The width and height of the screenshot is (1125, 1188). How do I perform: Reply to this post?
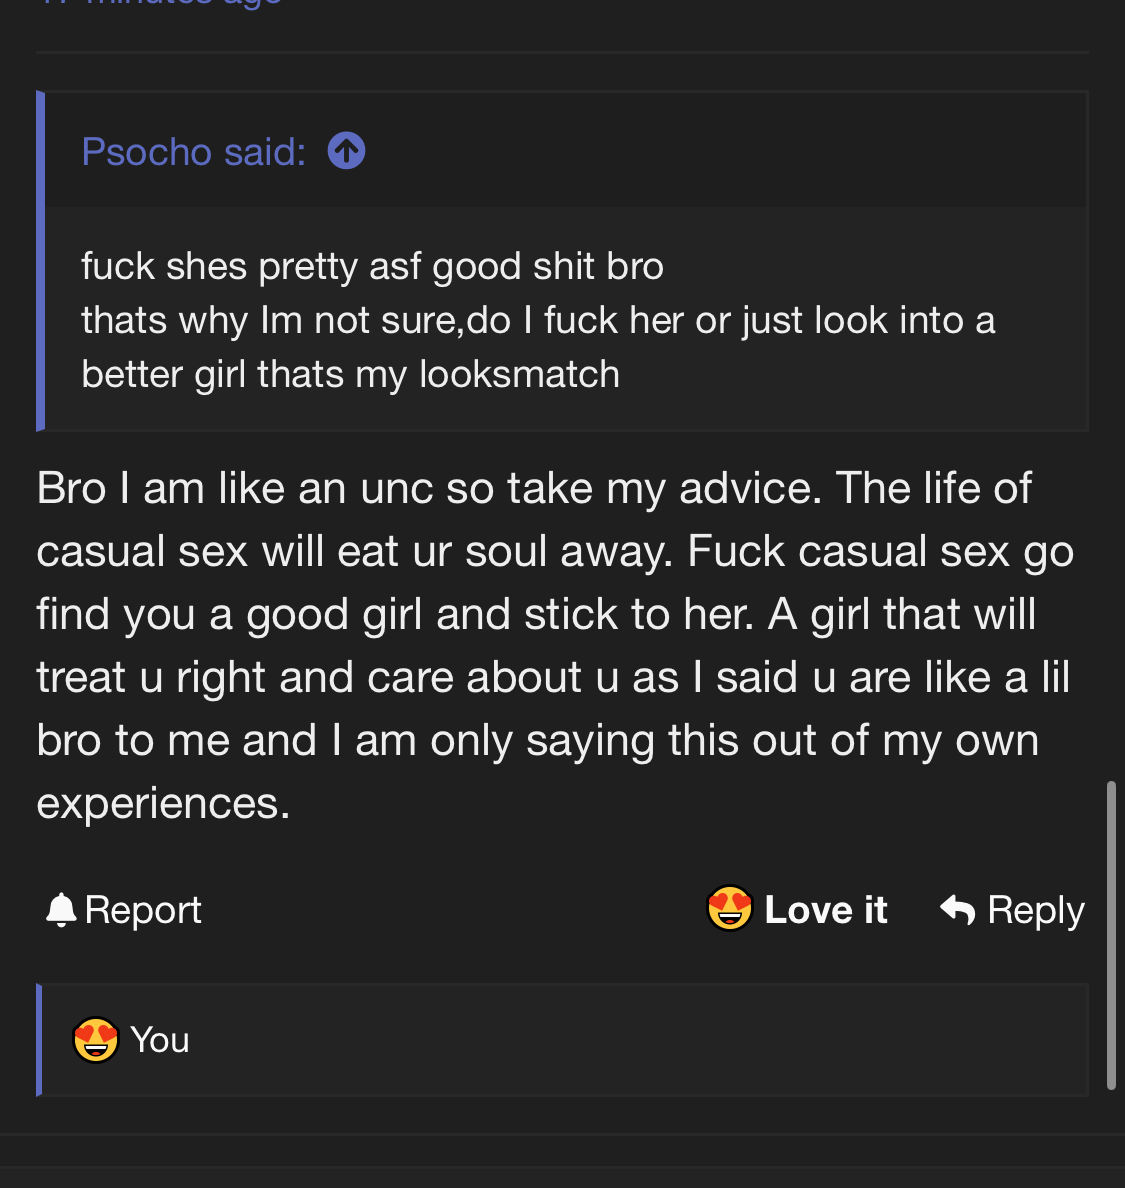(x=1012, y=909)
